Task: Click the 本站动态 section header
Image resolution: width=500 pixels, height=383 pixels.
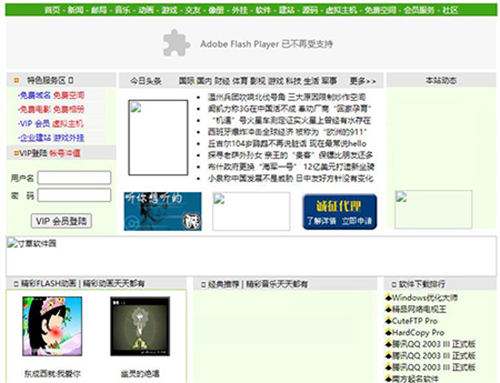Action: 441,80
